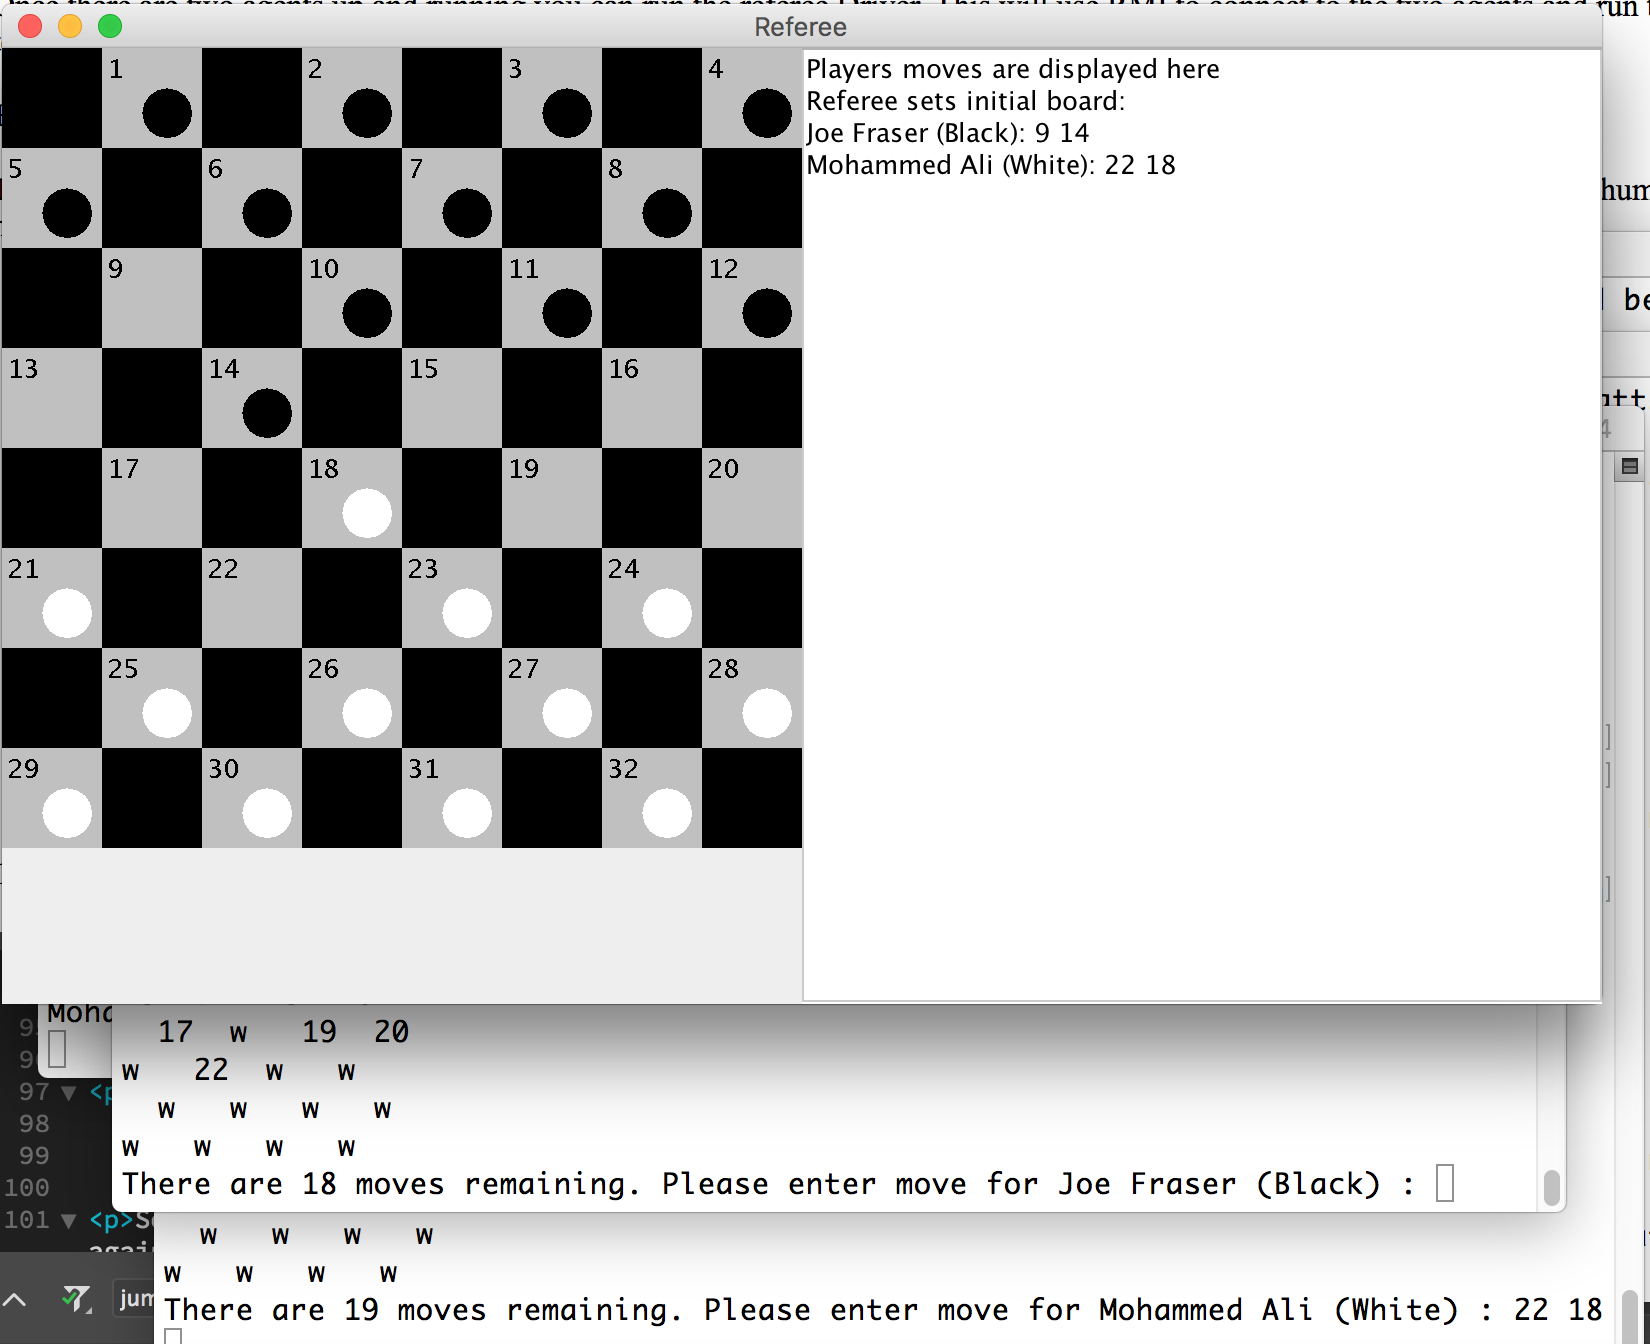Viewport: 1650px width, 1344px height.
Task: Click the white piece on square 32
Action: [x=667, y=813]
